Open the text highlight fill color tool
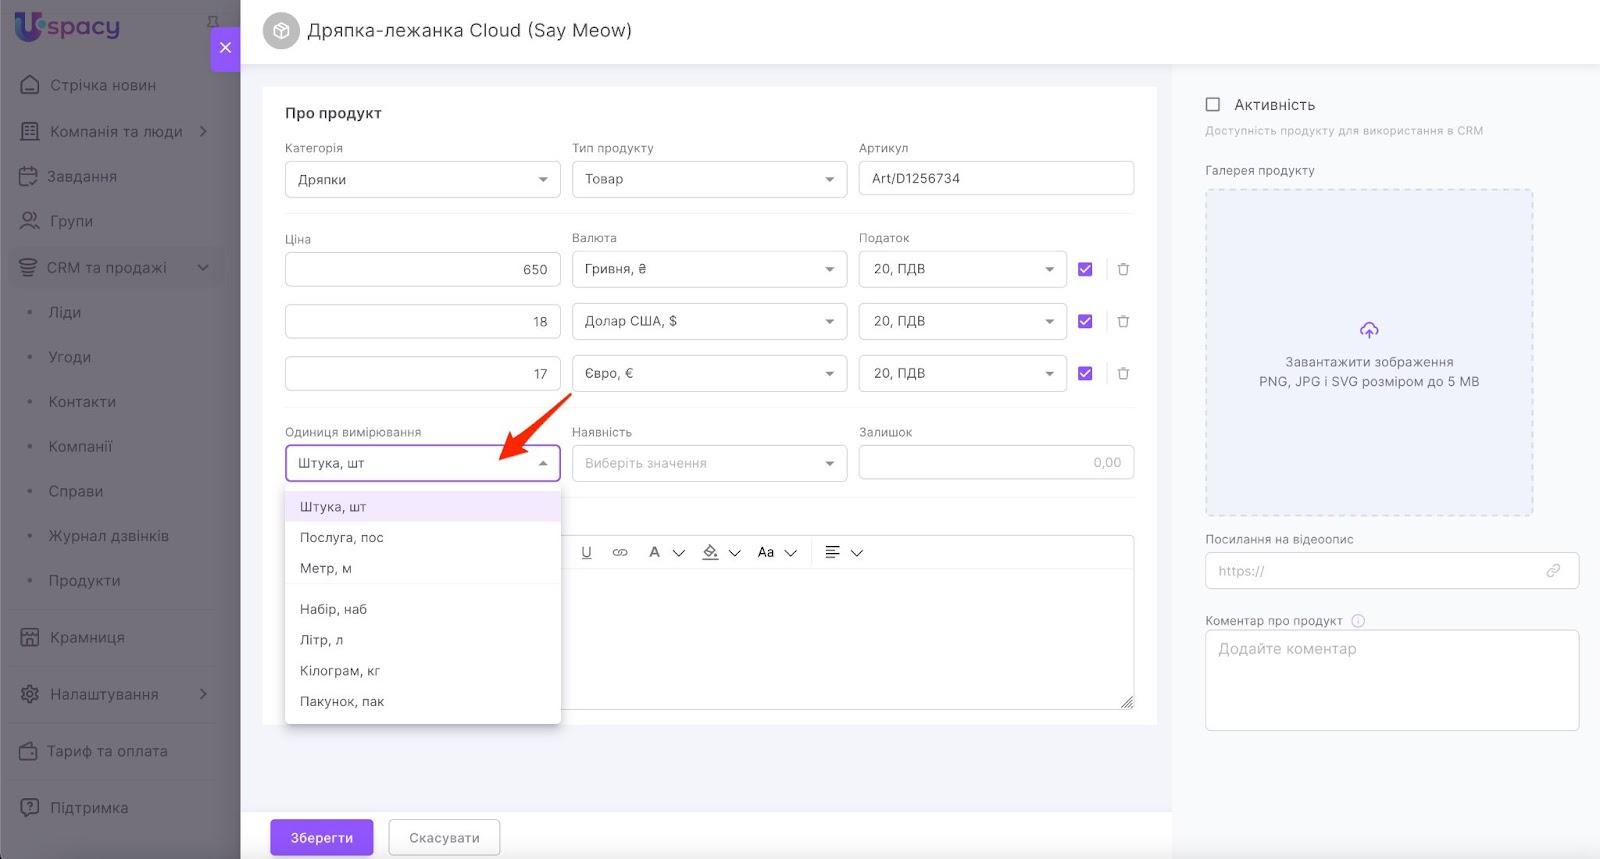Image resolution: width=1600 pixels, height=859 pixels. pos(710,552)
